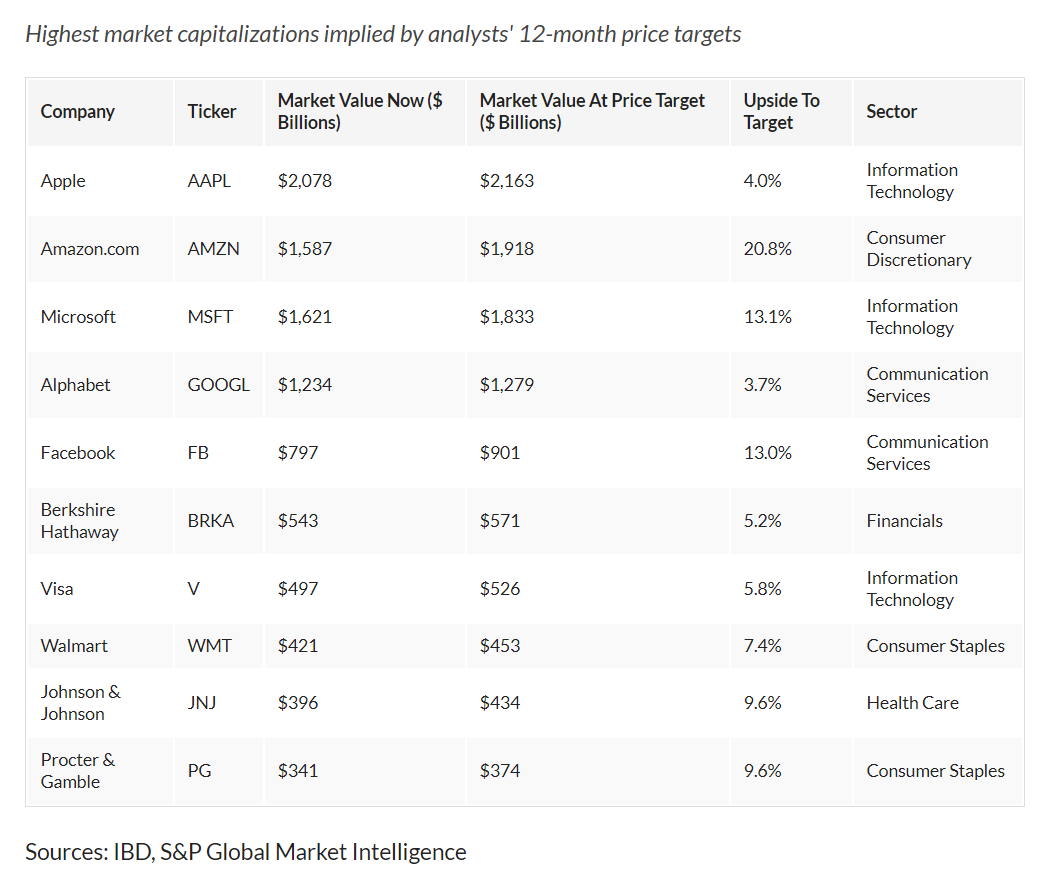
Task: Click Amazon's 20.8% upside to target
Action: click(768, 249)
